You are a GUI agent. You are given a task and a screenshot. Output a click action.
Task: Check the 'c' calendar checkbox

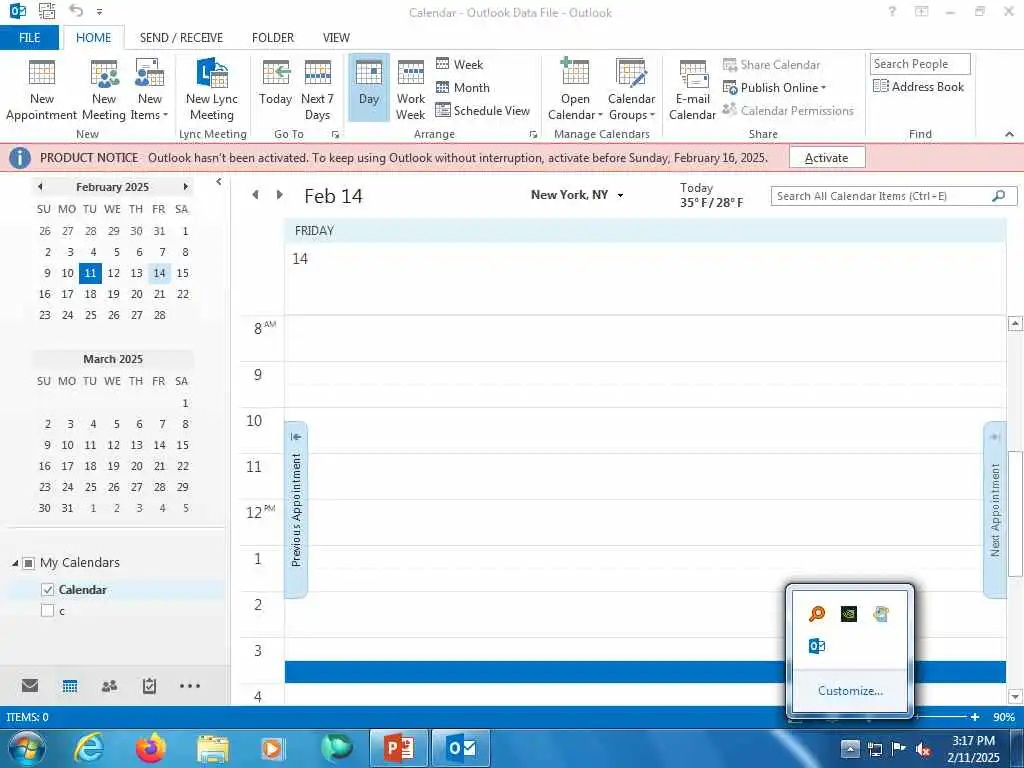tap(47, 611)
